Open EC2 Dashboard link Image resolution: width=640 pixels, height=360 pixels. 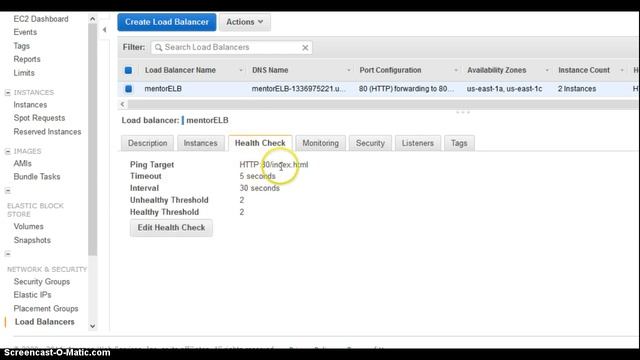41,19
